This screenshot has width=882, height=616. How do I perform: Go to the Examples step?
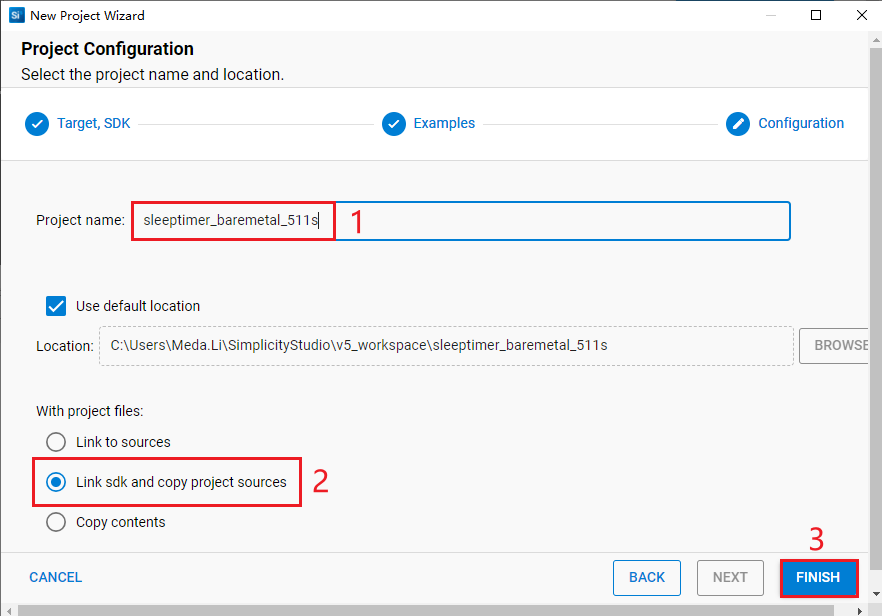(444, 123)
